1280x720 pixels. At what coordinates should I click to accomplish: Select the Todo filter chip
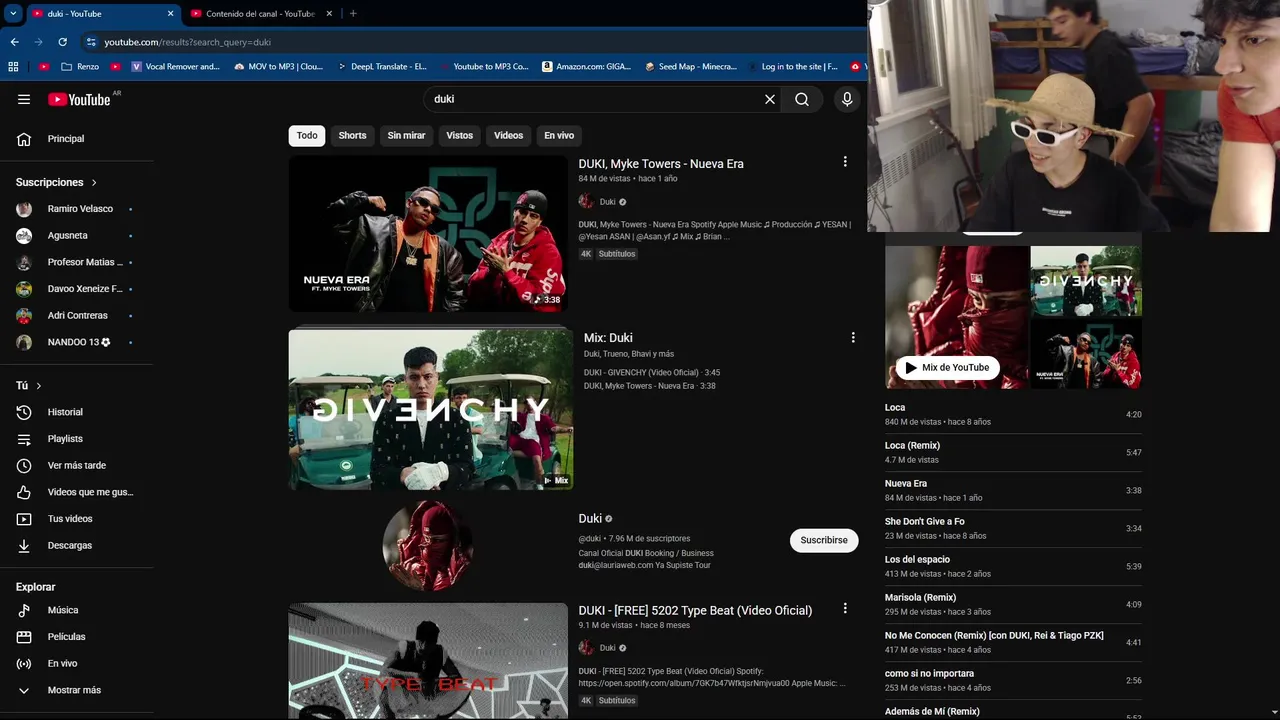point(307,135)
